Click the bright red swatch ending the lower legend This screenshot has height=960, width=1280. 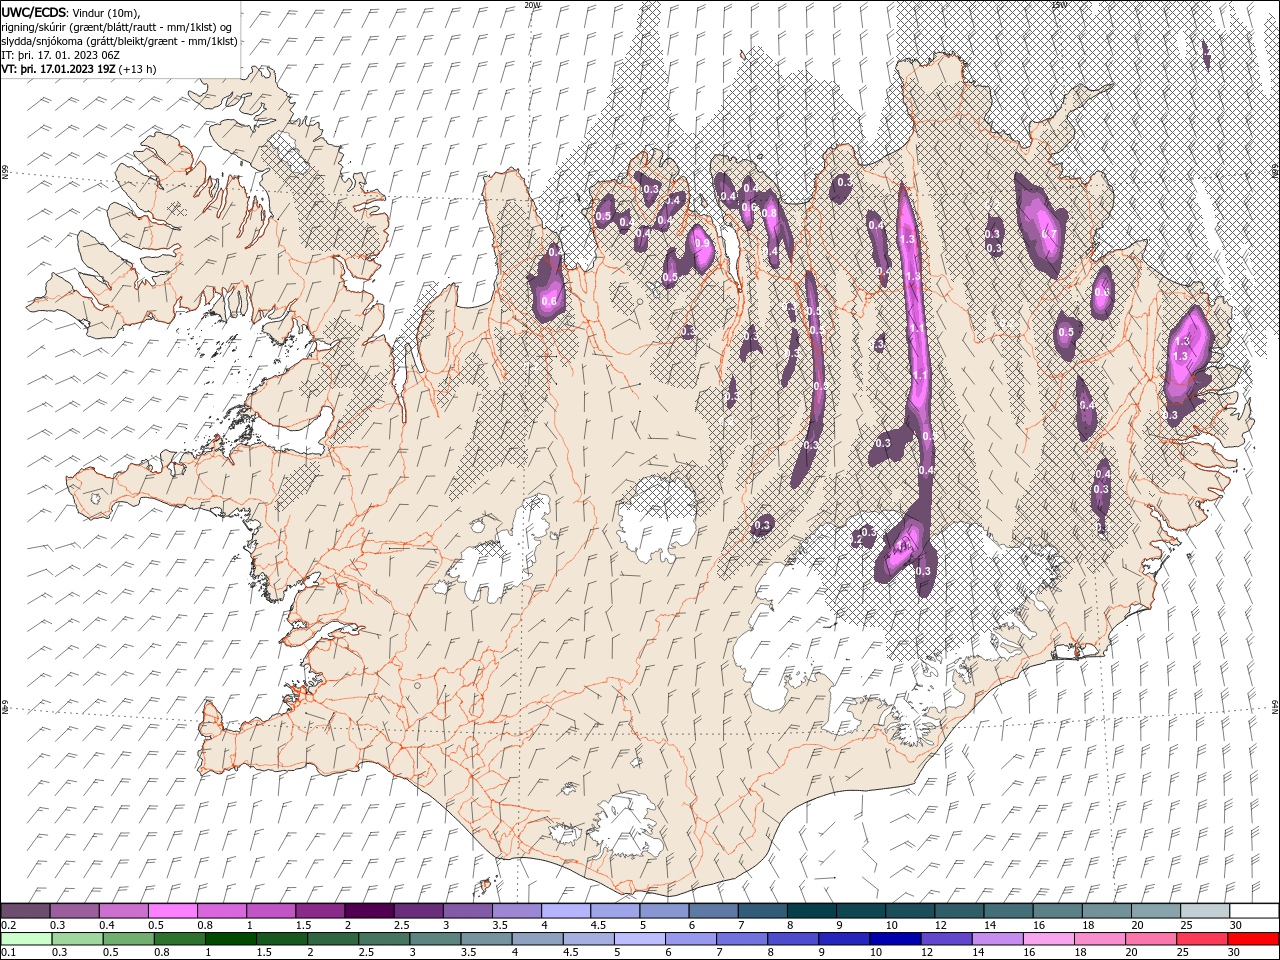click(x=1253, y=939)
